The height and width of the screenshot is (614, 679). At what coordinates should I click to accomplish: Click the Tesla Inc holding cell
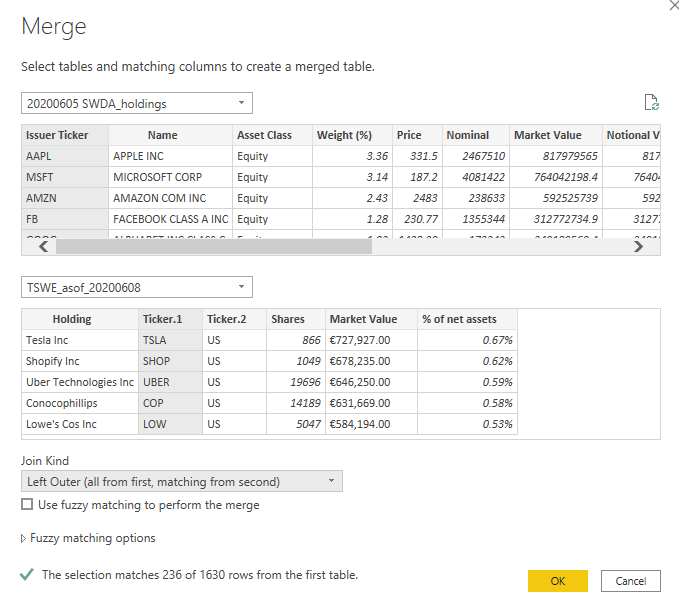[80, 340]
